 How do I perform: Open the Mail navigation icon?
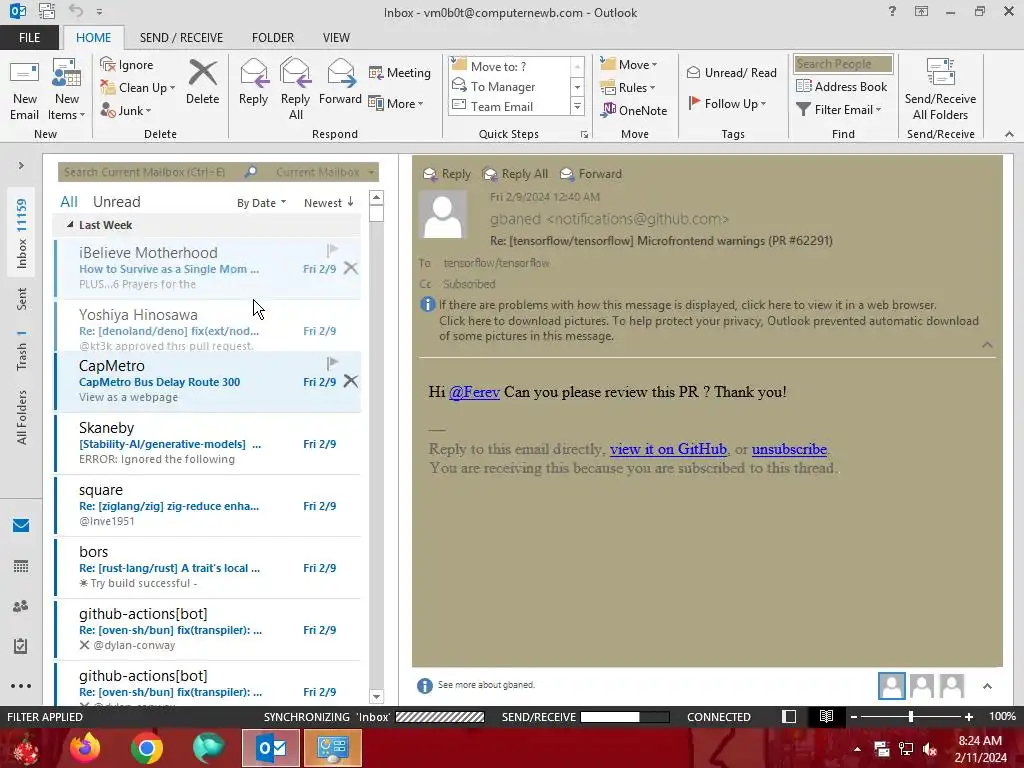(x=21, y=526)
